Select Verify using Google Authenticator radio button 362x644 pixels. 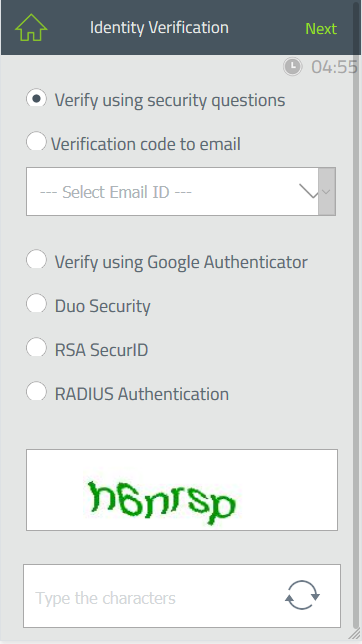(x=36, y=260)
